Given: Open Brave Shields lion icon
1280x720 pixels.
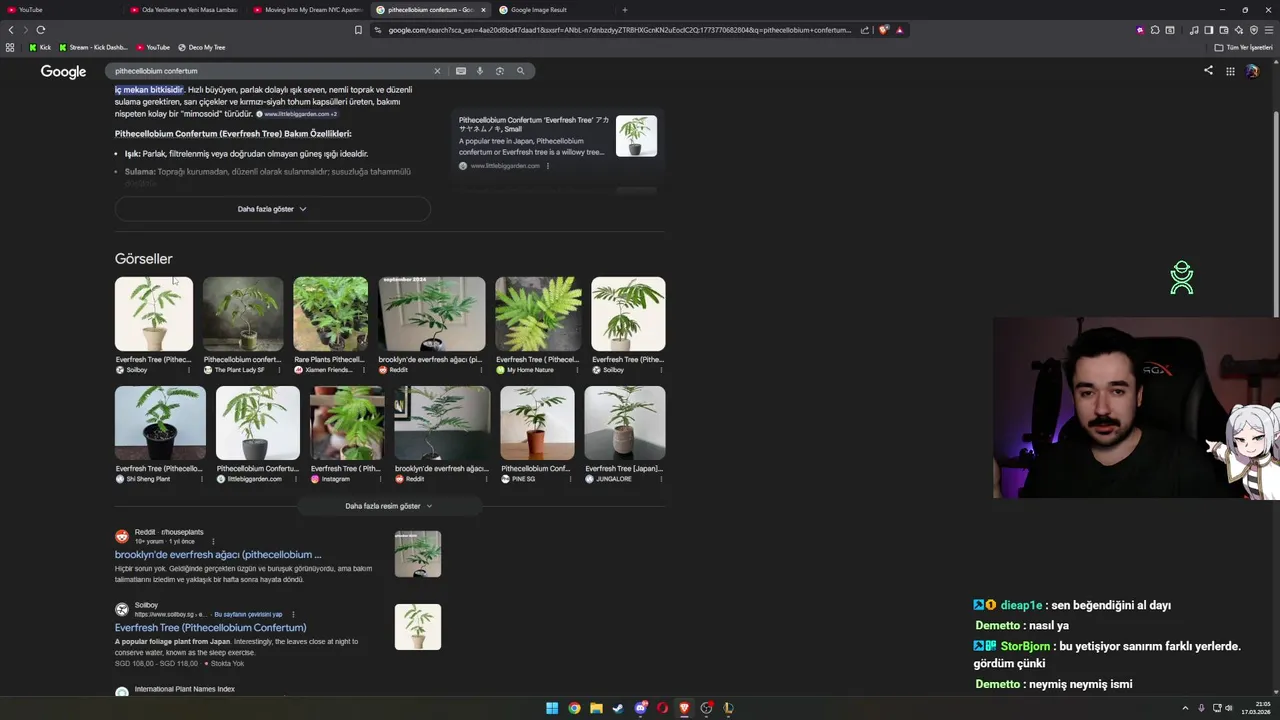Looking at the screenshot, I should [883, 30].
